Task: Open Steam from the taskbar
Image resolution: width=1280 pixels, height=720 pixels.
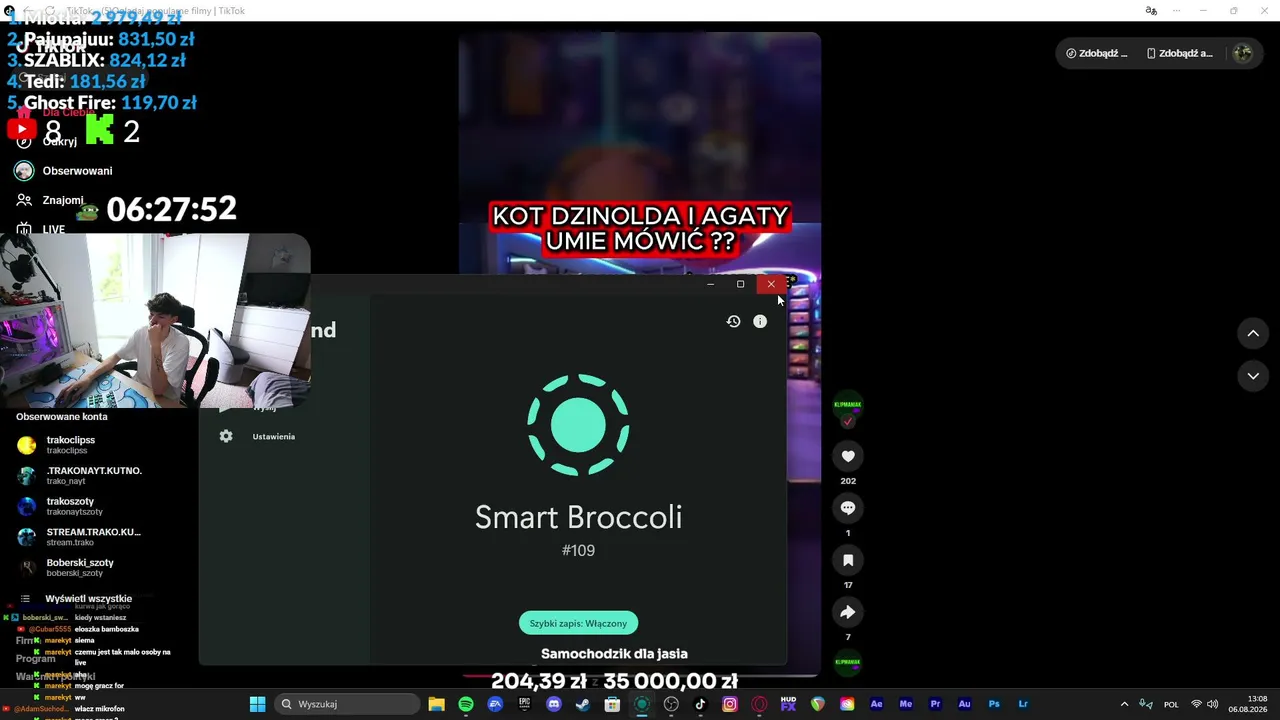Action: (583, 704)
